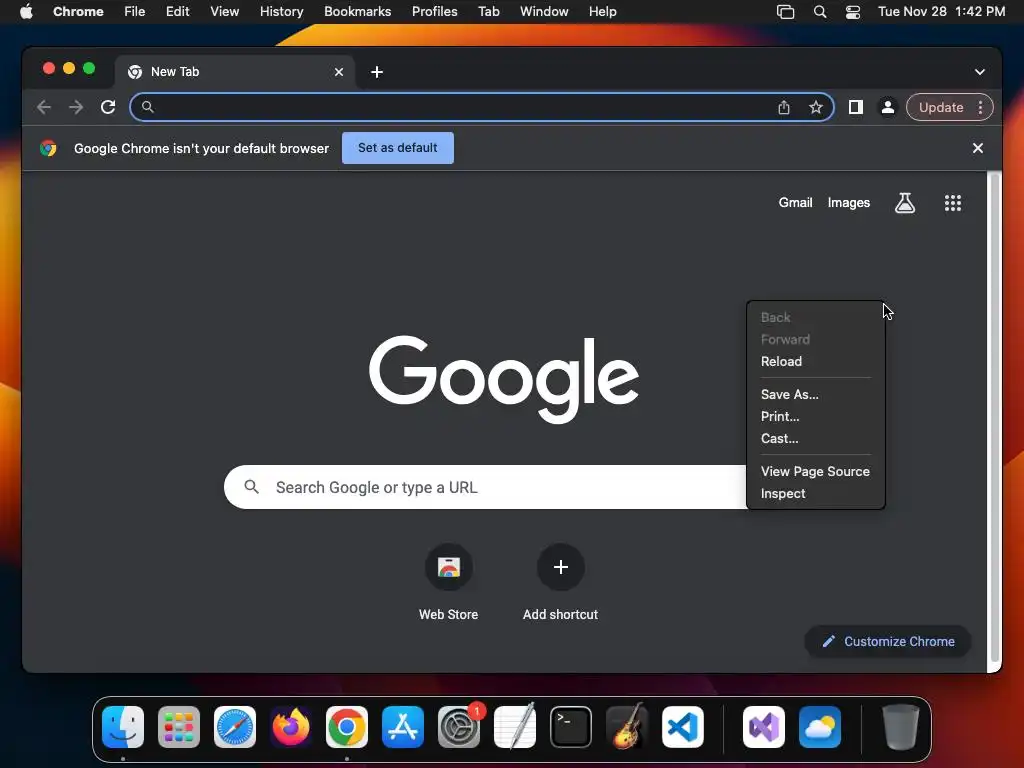Open the File menu
1024x768 pixels.
pyautogui.click(x=135, y=12)
